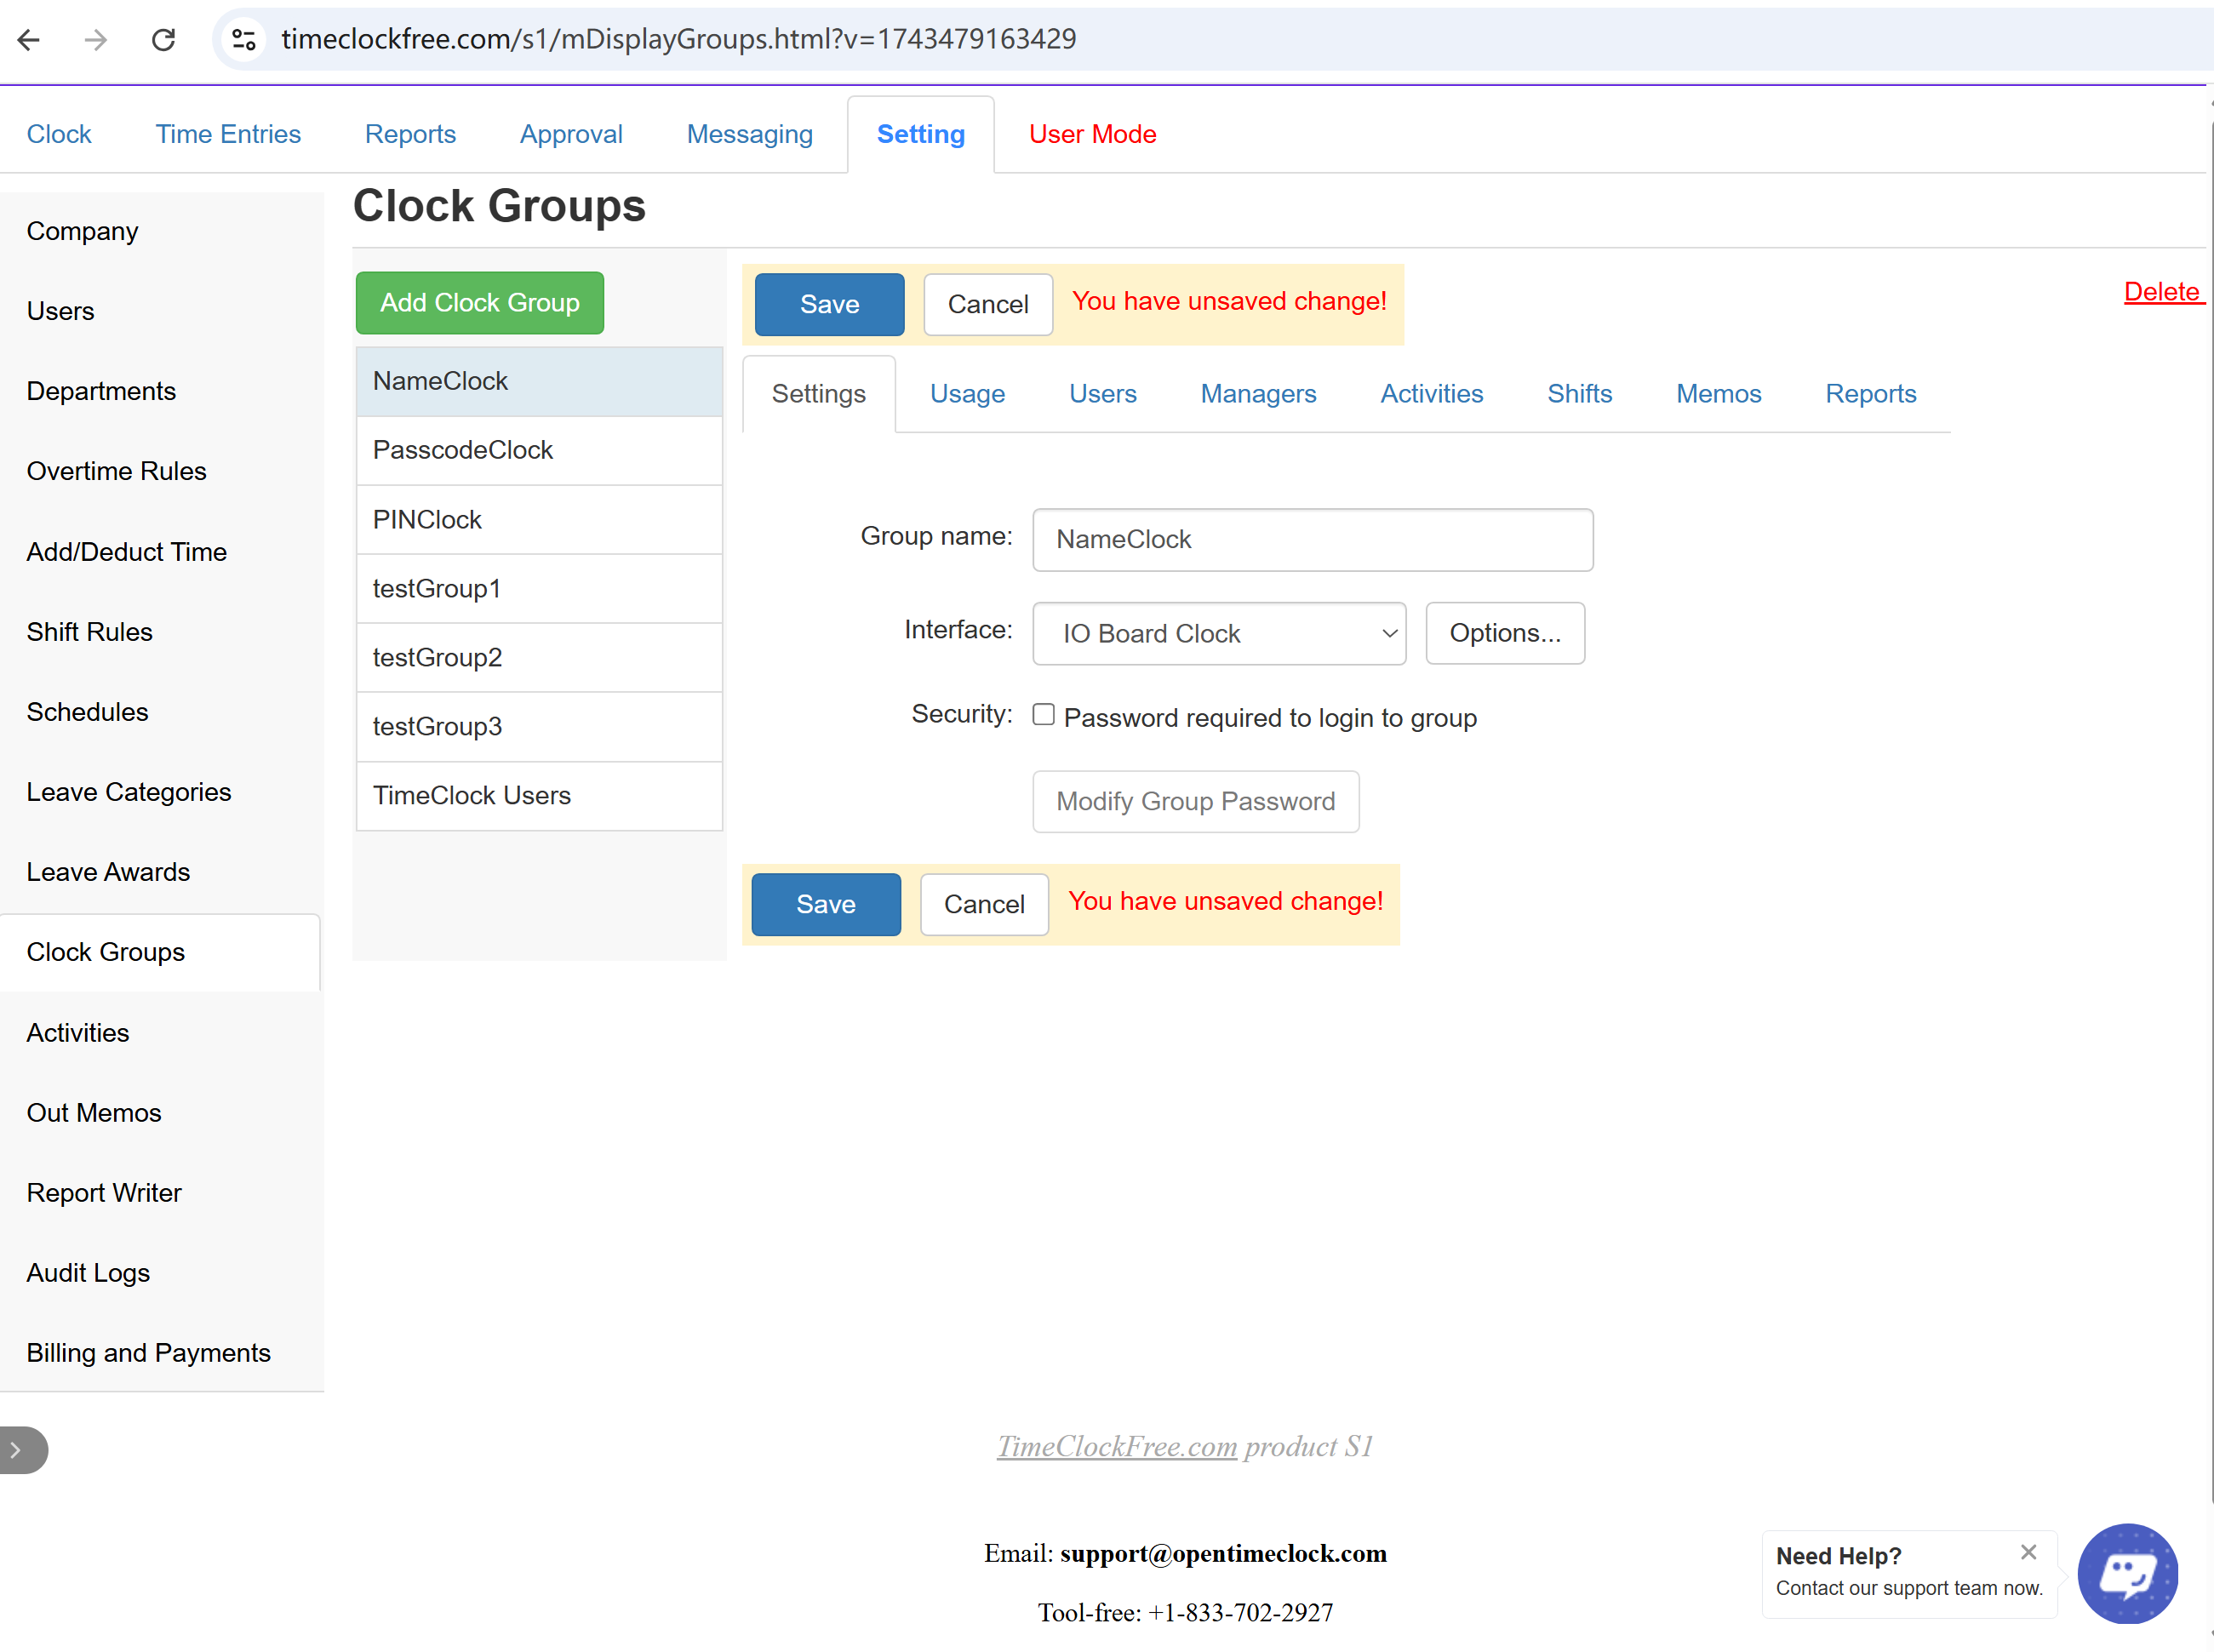
Task: Select testGroup1 in the list
Action: coord(539,589)
